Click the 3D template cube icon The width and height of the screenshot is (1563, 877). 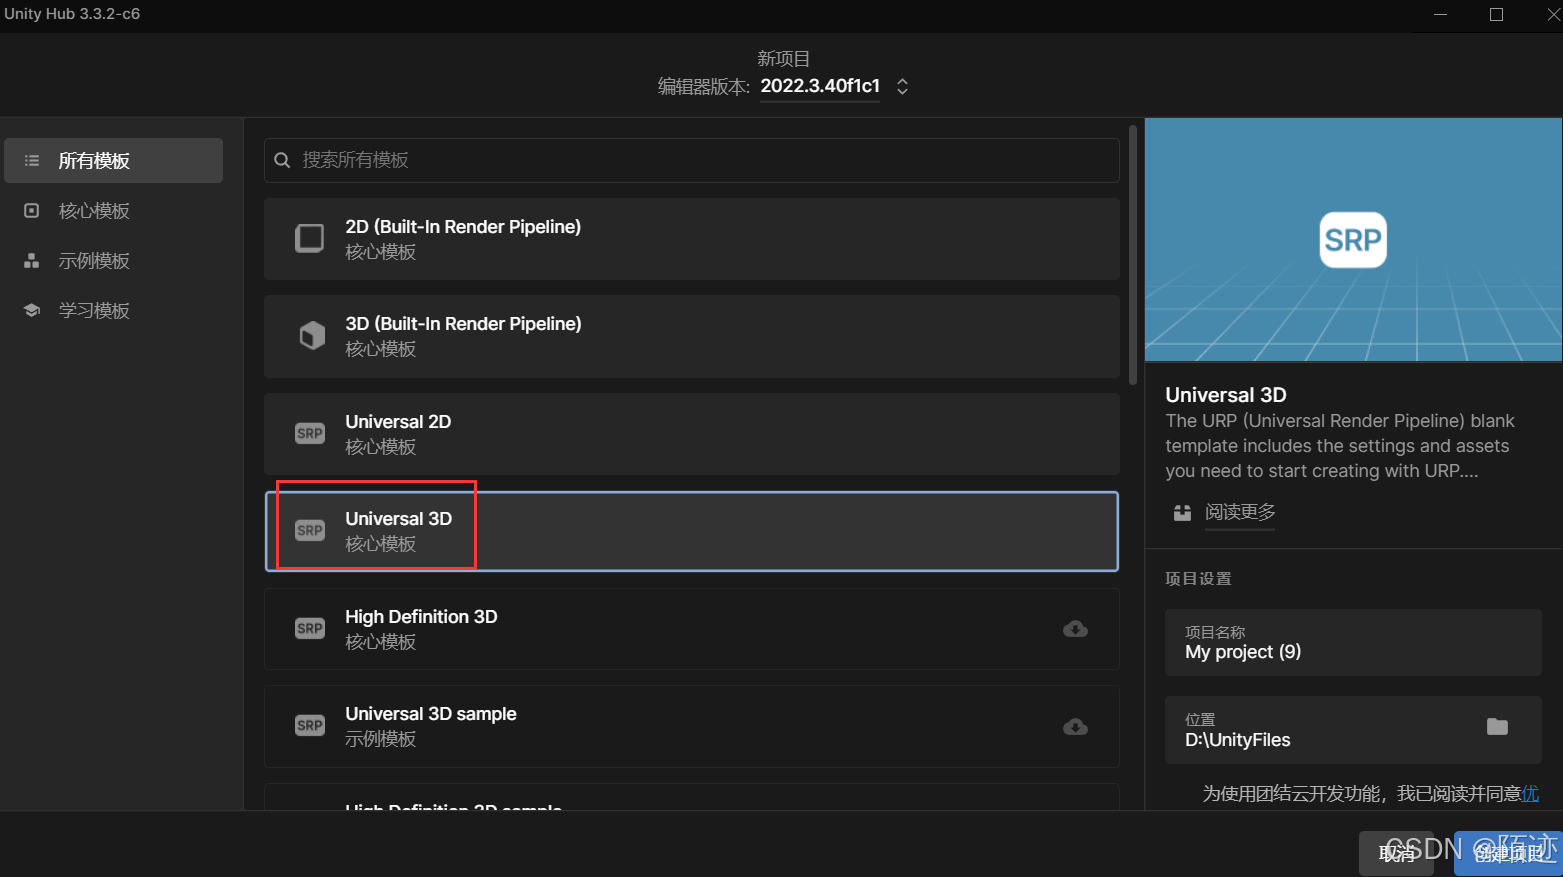[x=312, y=335]
